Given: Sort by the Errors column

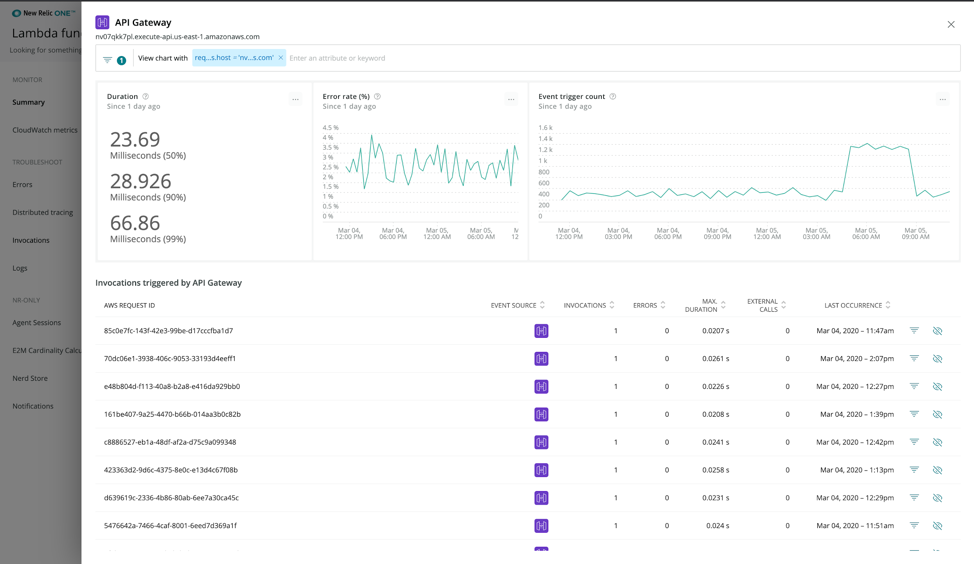Looking at the screenshot, I should (649, 305).
